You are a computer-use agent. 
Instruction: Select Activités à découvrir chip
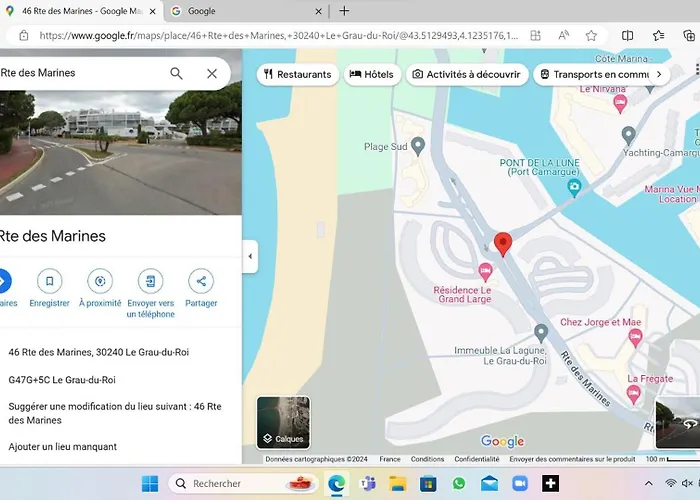(x=466, y=74)
